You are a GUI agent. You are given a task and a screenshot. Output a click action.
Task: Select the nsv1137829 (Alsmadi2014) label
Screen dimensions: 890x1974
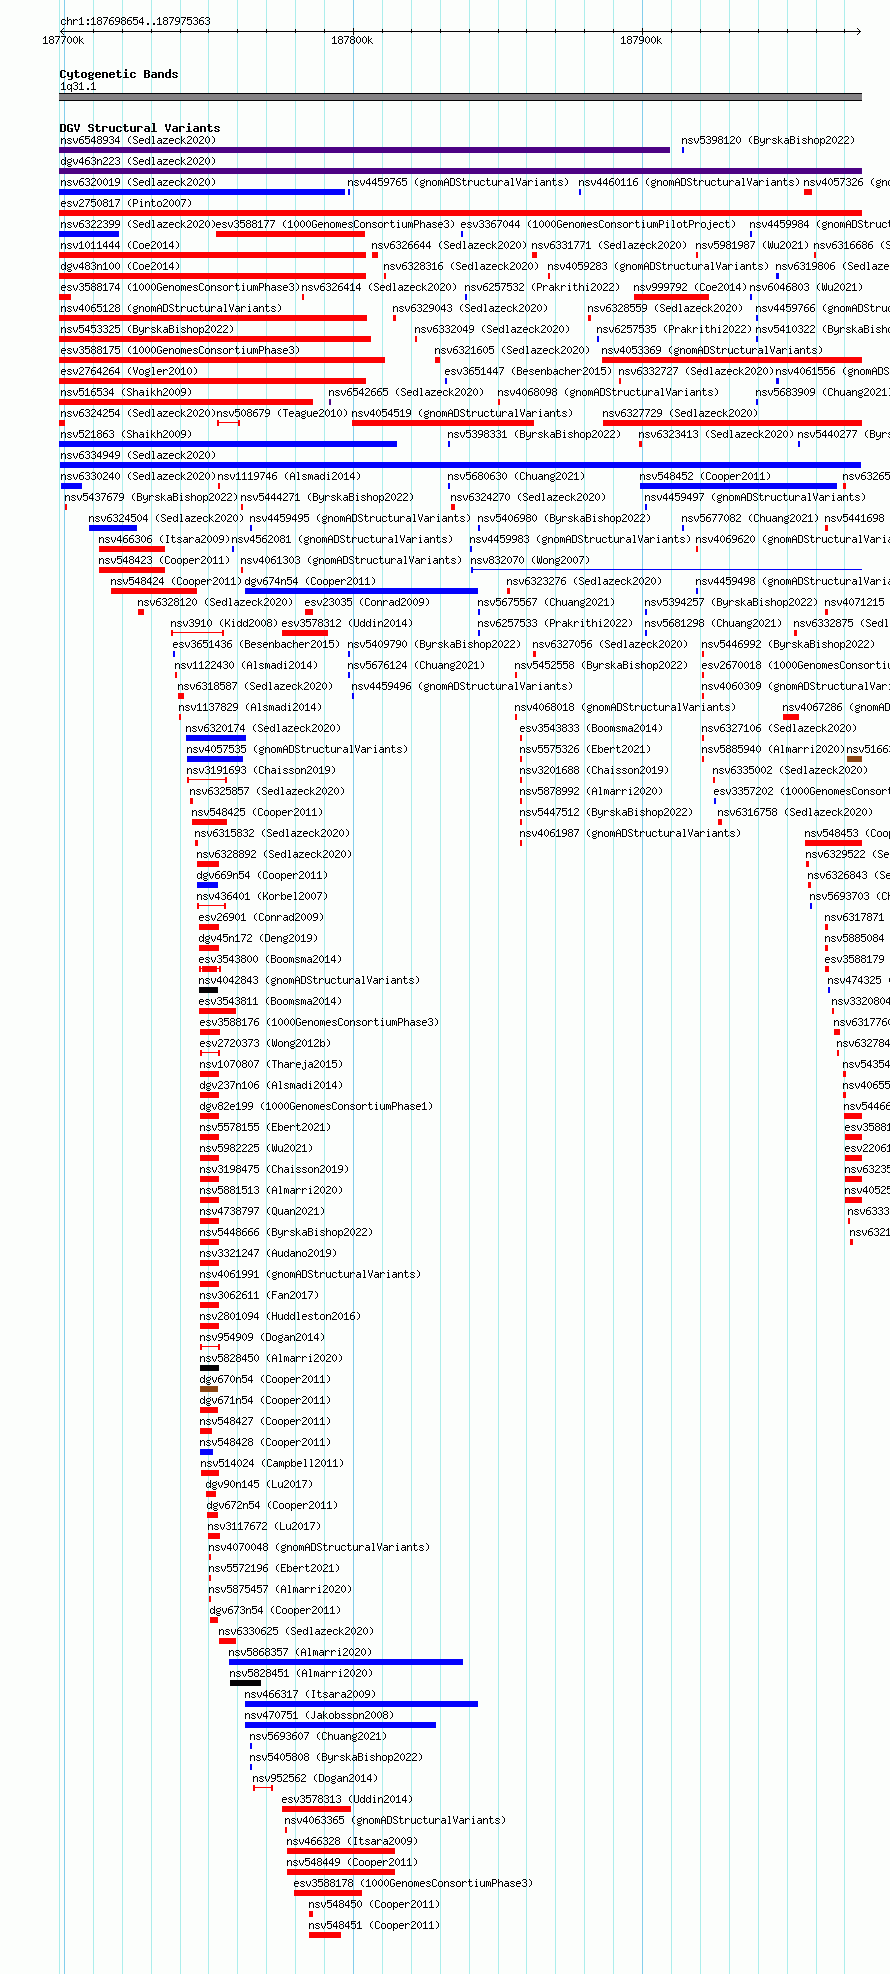point(250,708)
